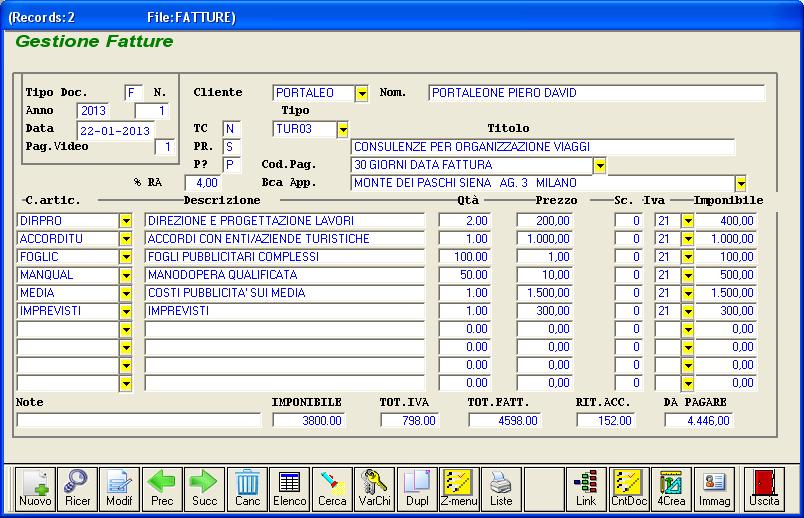Click the empty Note field
The width and height of the screenshot is (804, 518).
pyautogui.click(x=138, y=421)
